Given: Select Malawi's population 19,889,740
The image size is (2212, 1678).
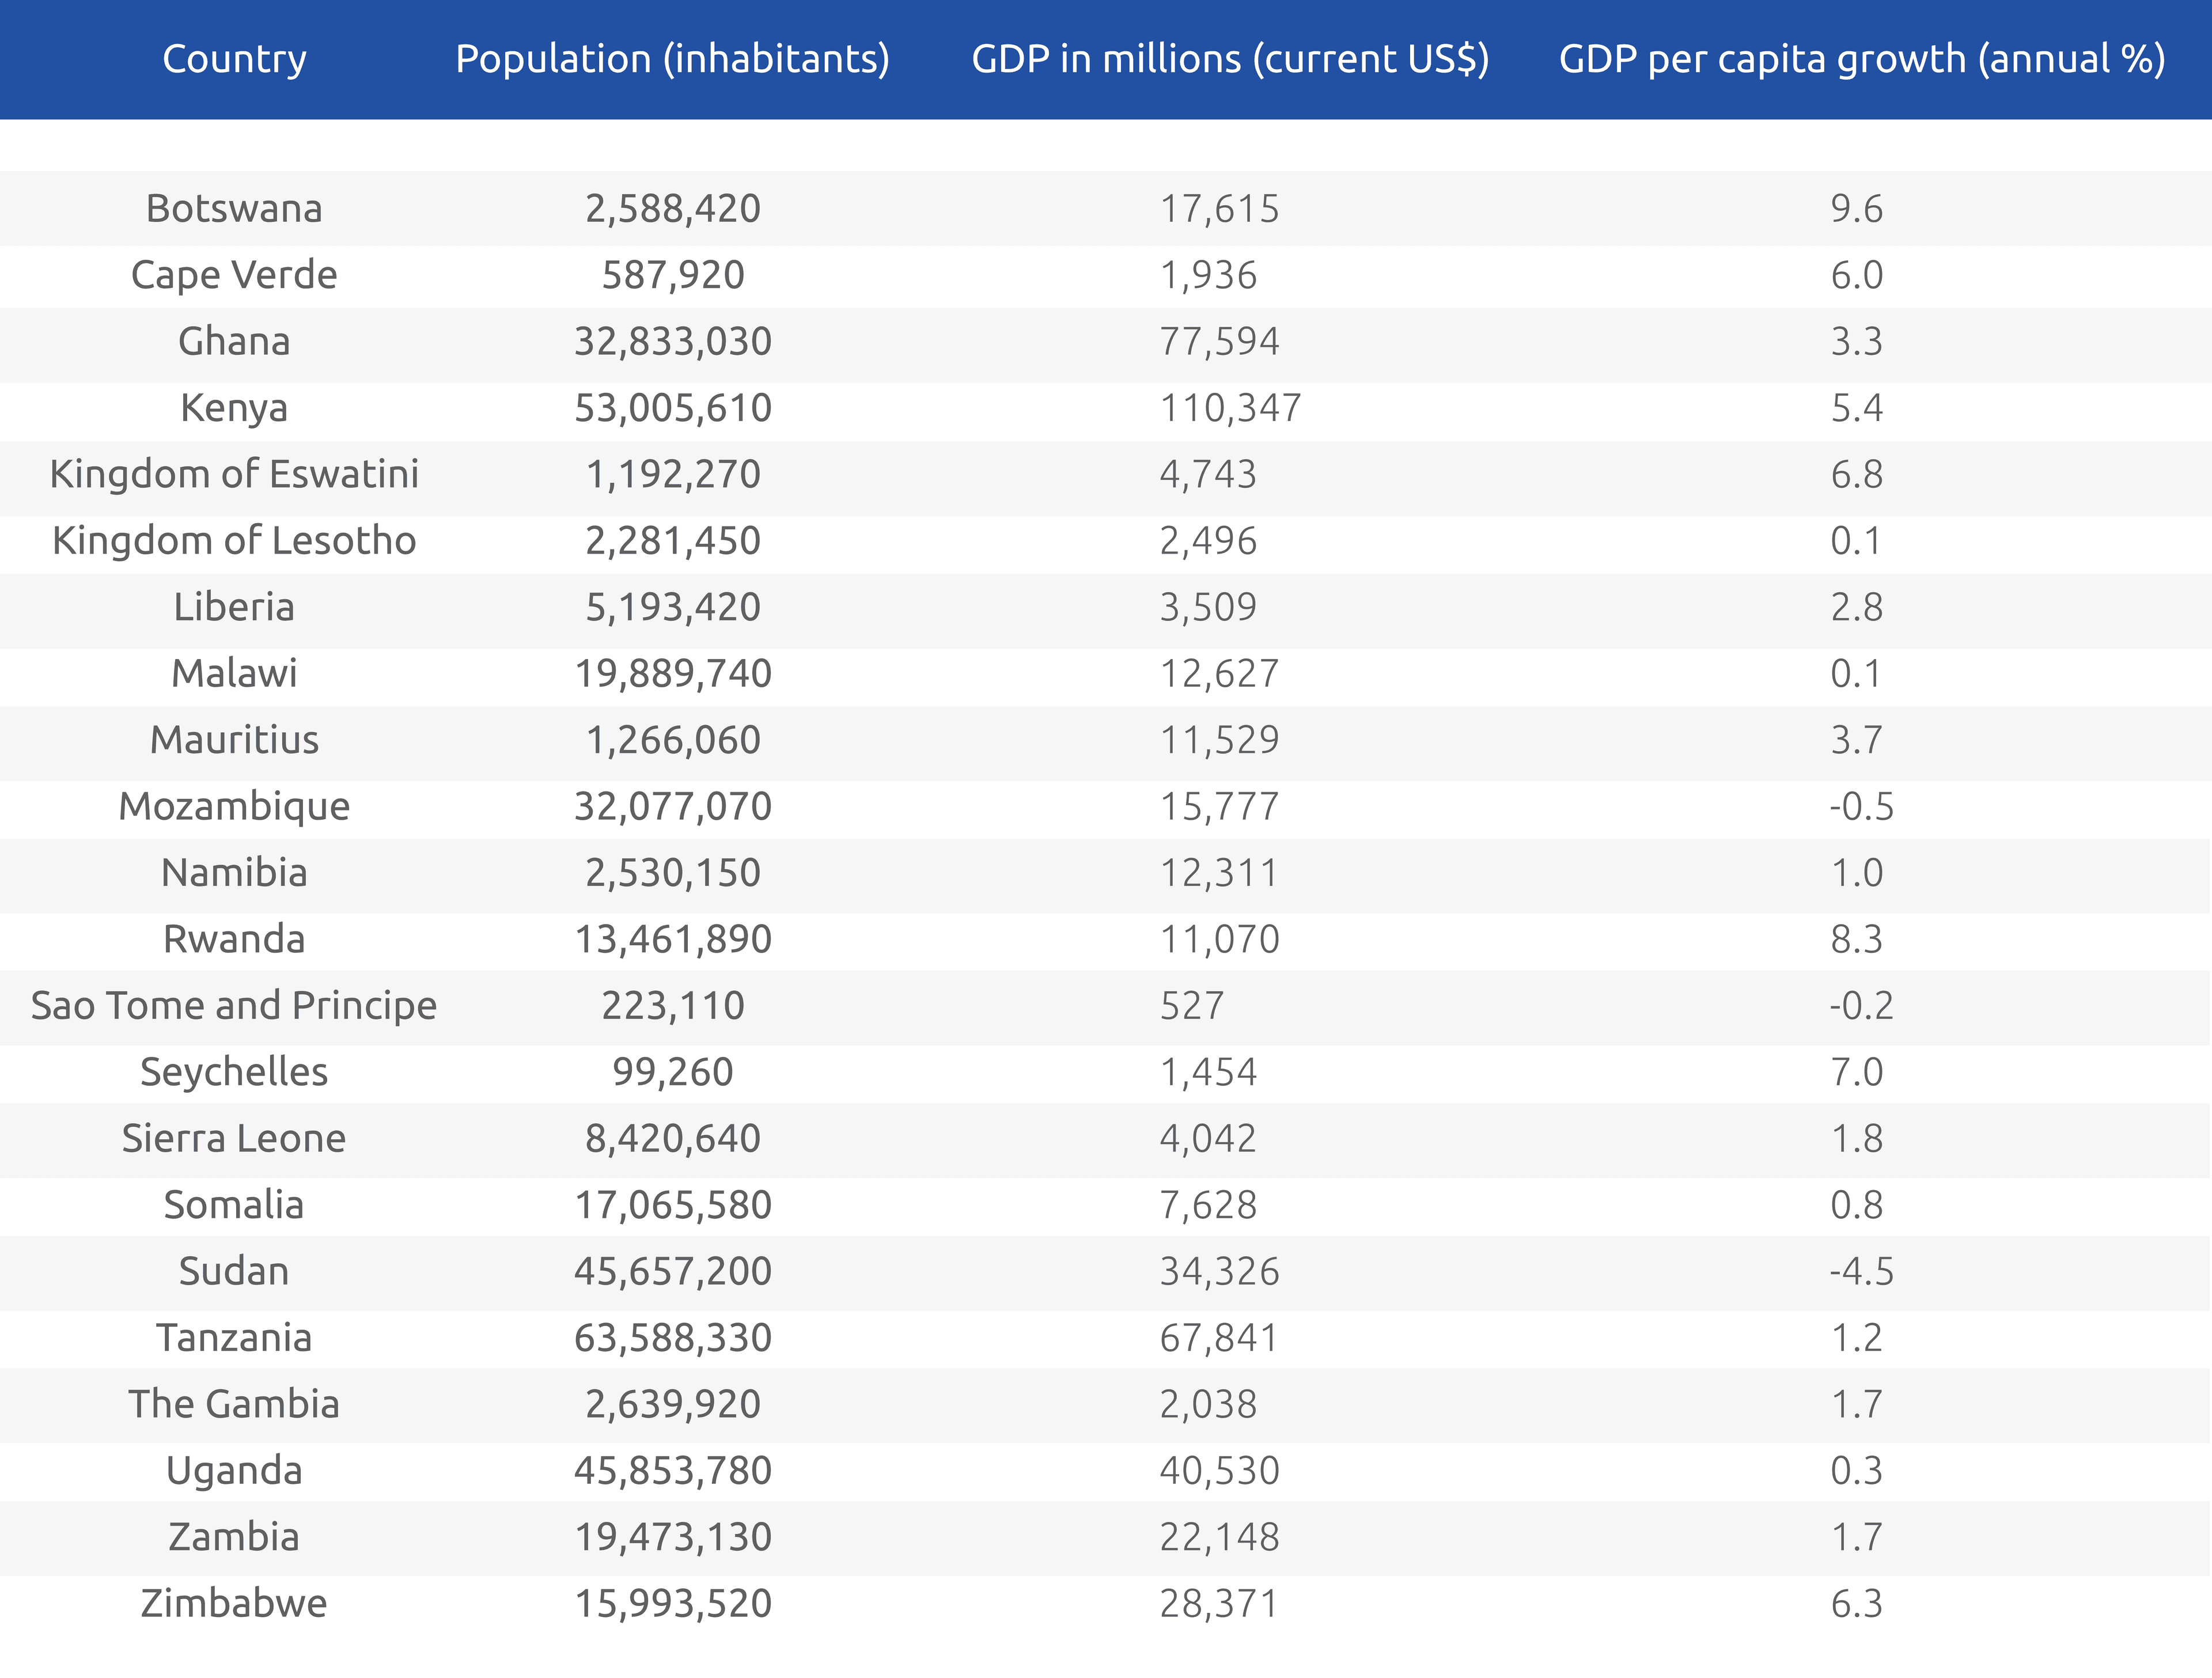Looking at the screenshot, I should click(x=673, y=674).
